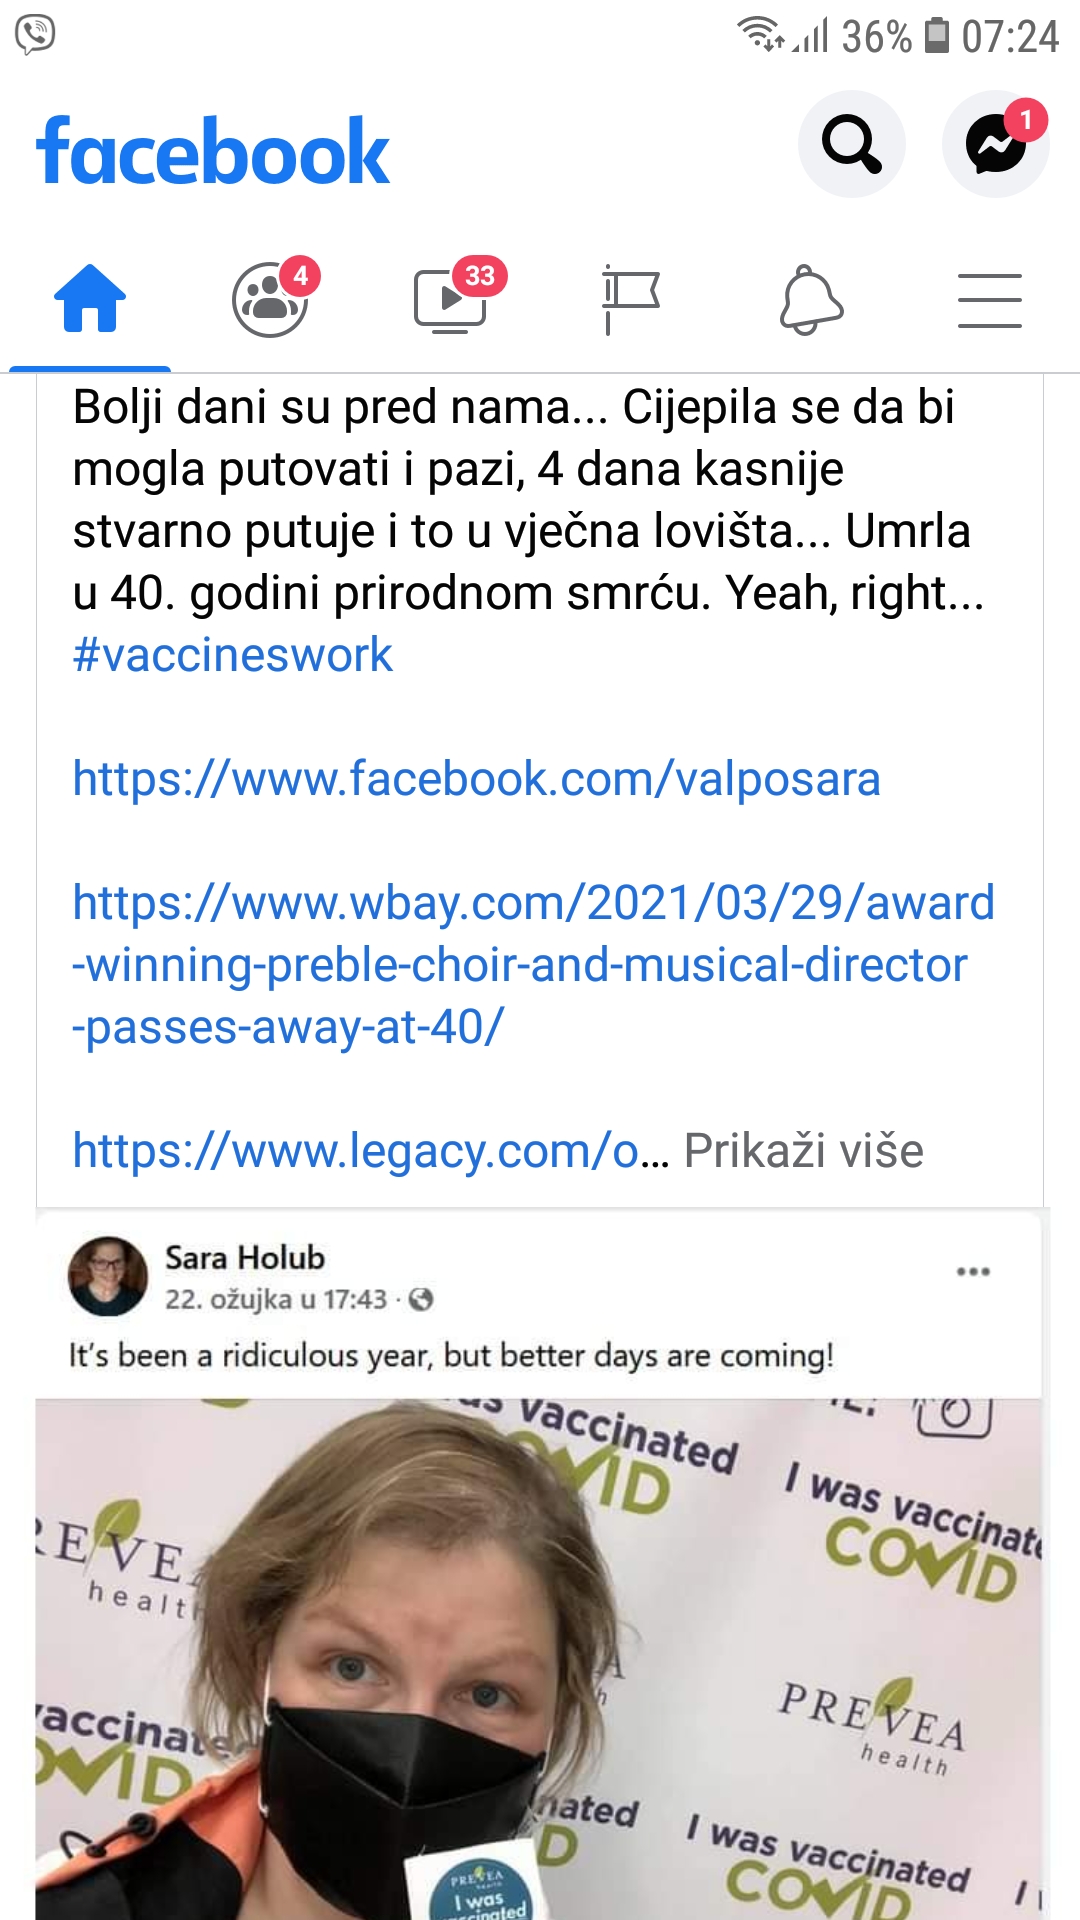Open the Facebook search icon
This screenshot has height=1920, width=1080.
[x=852, y=144]
